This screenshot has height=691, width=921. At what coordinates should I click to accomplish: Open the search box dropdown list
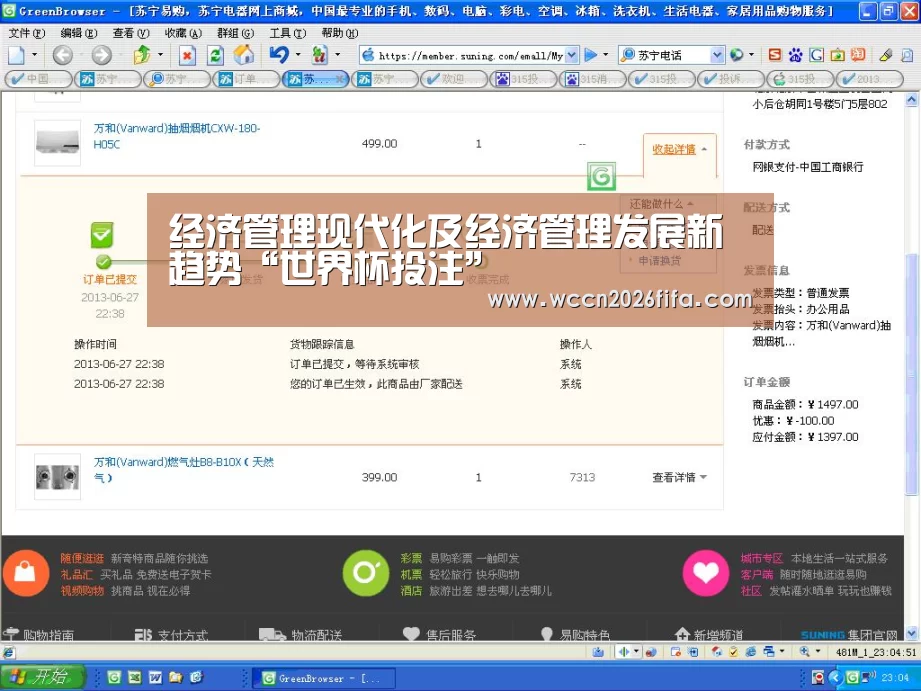[x=717, y=55]
